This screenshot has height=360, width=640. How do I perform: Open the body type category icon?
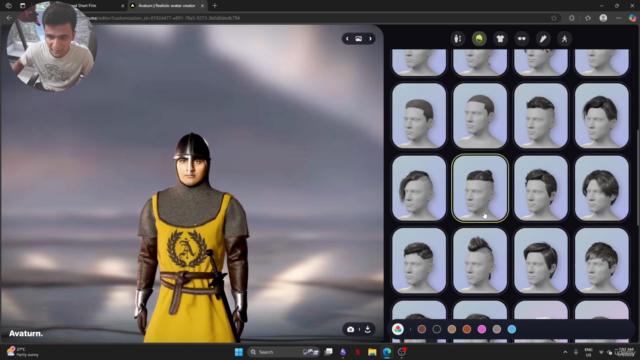458,39
